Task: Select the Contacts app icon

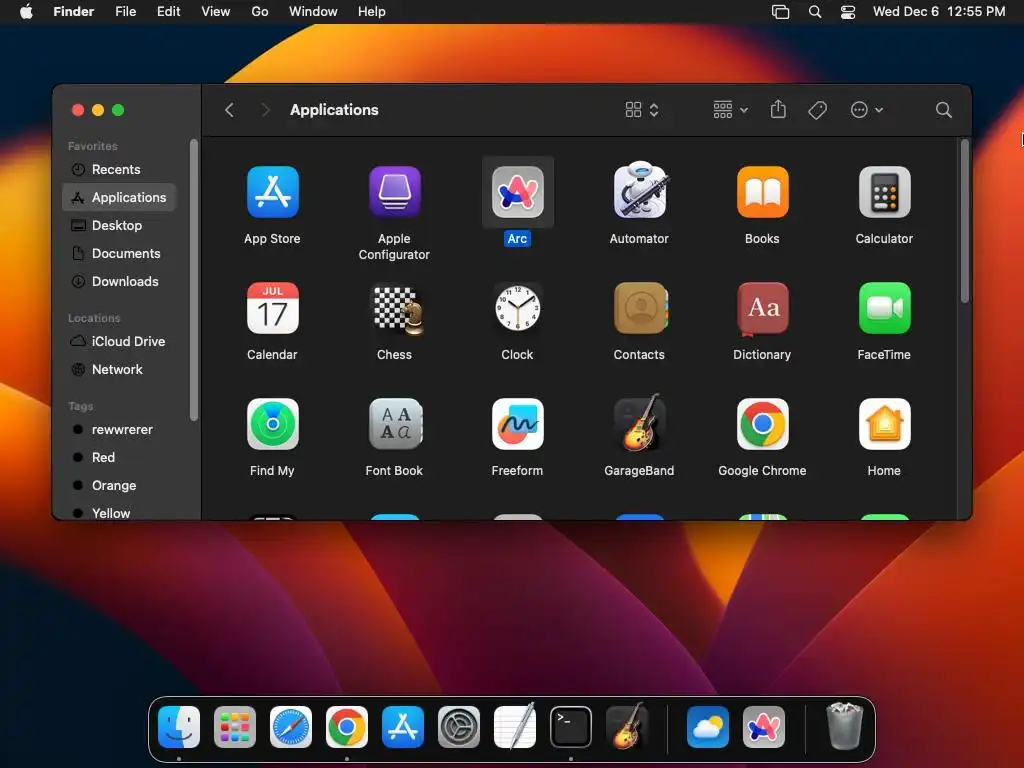Action: (x=640, y=308)
